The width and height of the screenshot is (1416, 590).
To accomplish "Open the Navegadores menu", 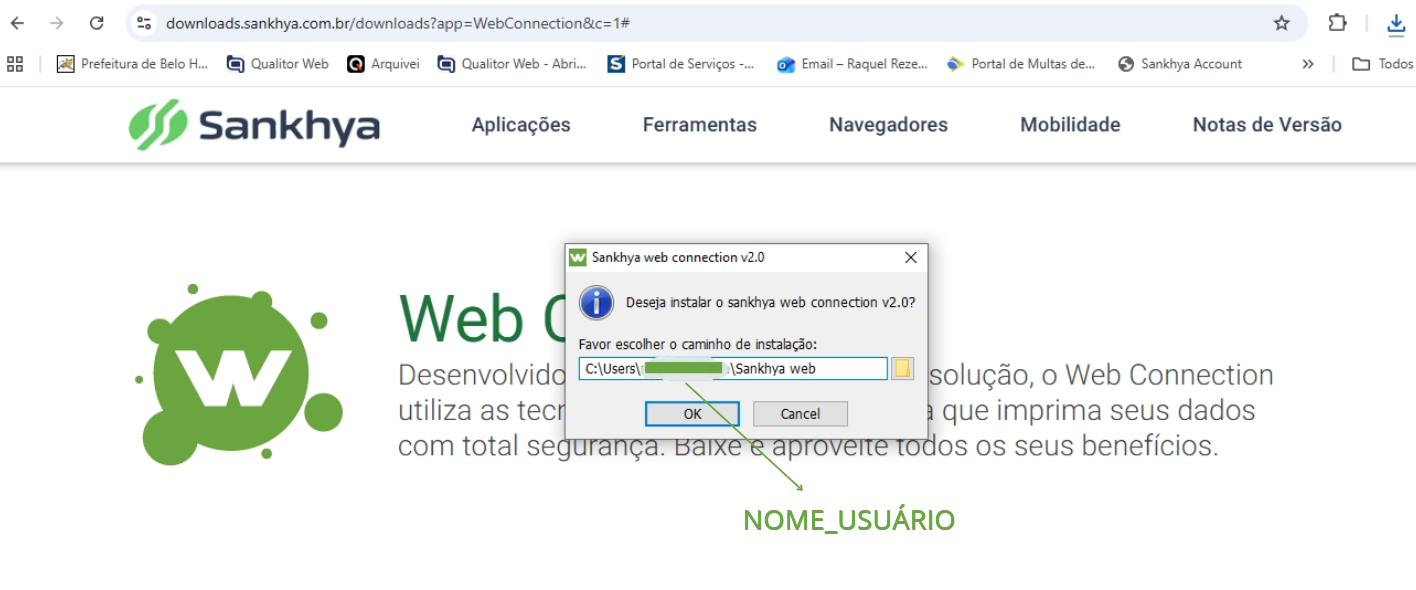I will (888, 125).
